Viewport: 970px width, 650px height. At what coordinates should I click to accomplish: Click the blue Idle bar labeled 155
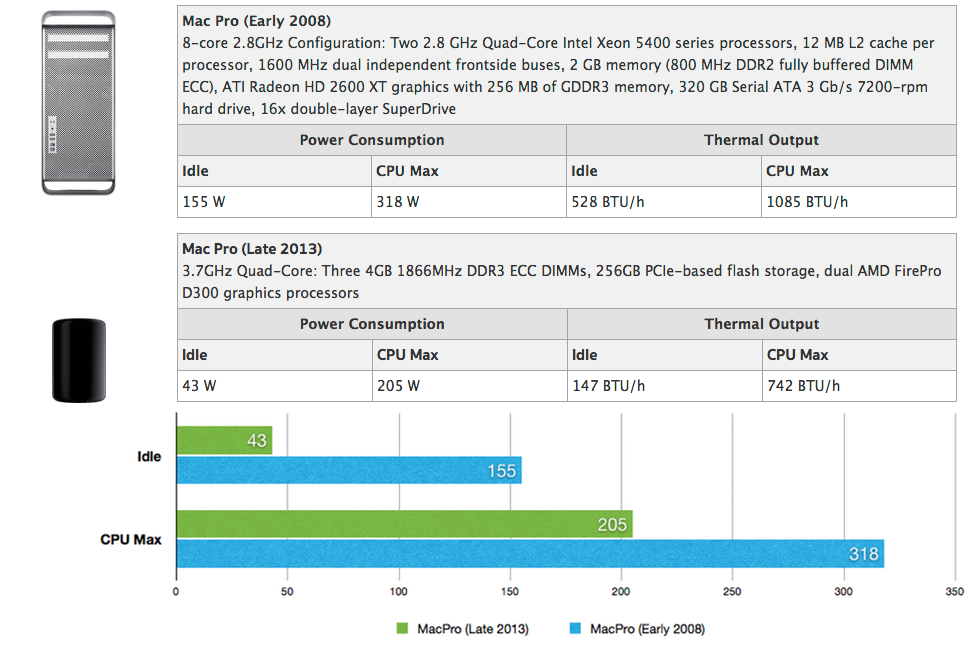tap(349, 470)
